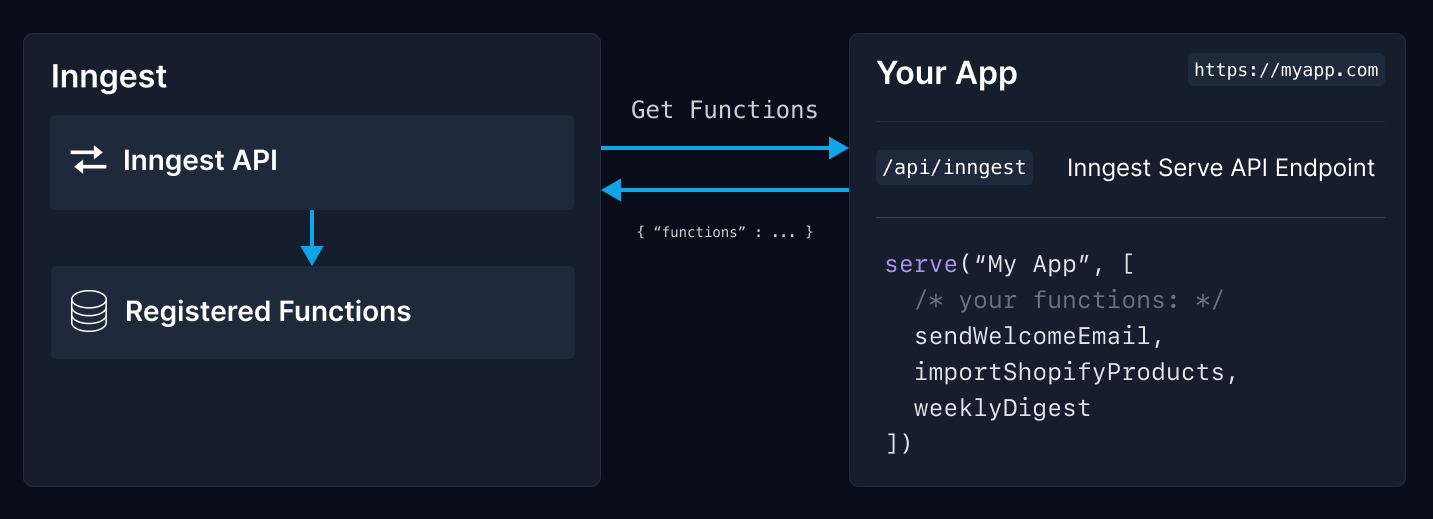Click the downward arrow below Inngest API

(x=312, y=238)
